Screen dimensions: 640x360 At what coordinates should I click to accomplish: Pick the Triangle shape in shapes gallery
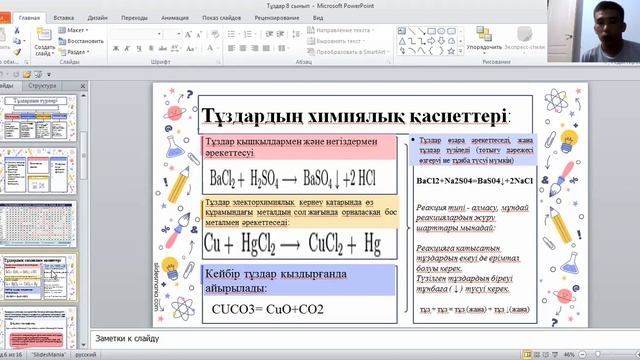(402, 41)
